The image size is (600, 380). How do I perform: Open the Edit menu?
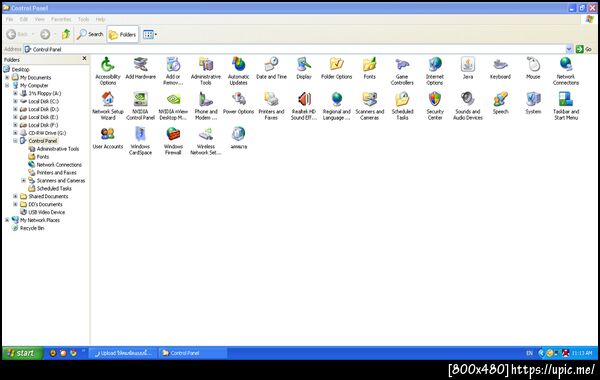[x=24, y=19]
